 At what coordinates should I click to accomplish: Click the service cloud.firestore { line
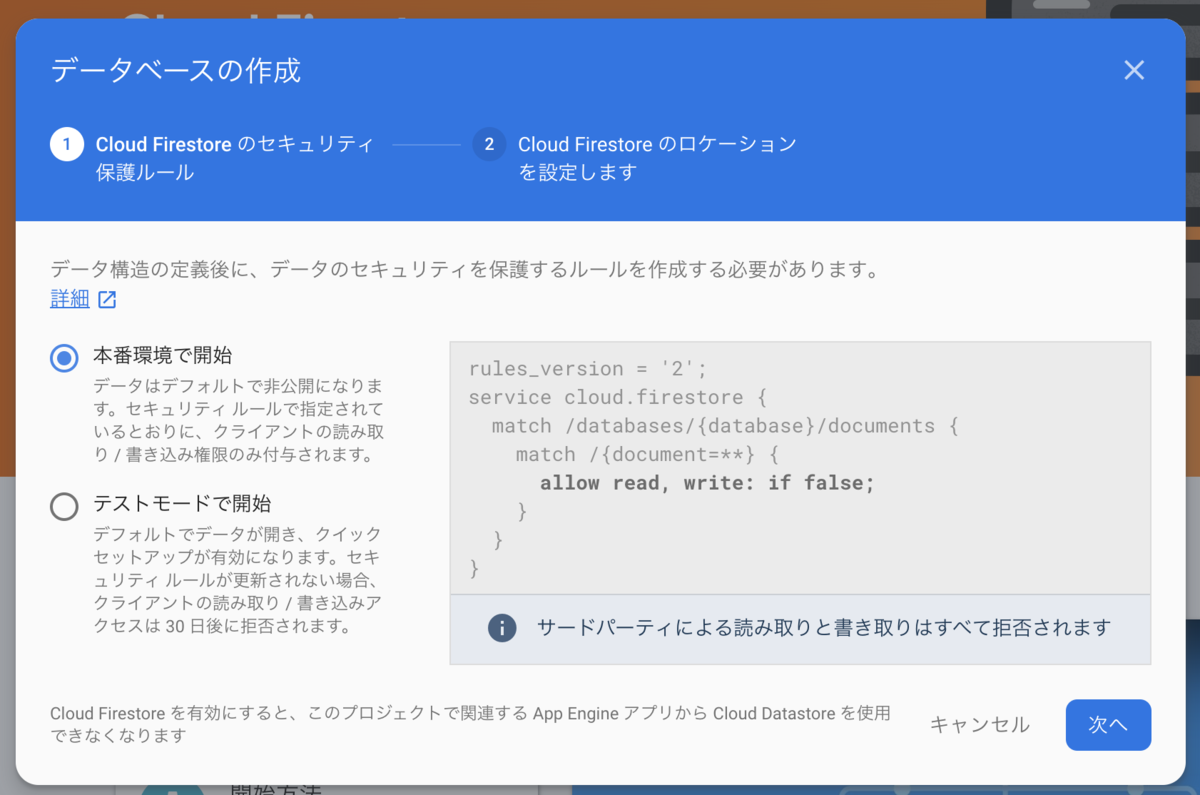click(617, 397)
